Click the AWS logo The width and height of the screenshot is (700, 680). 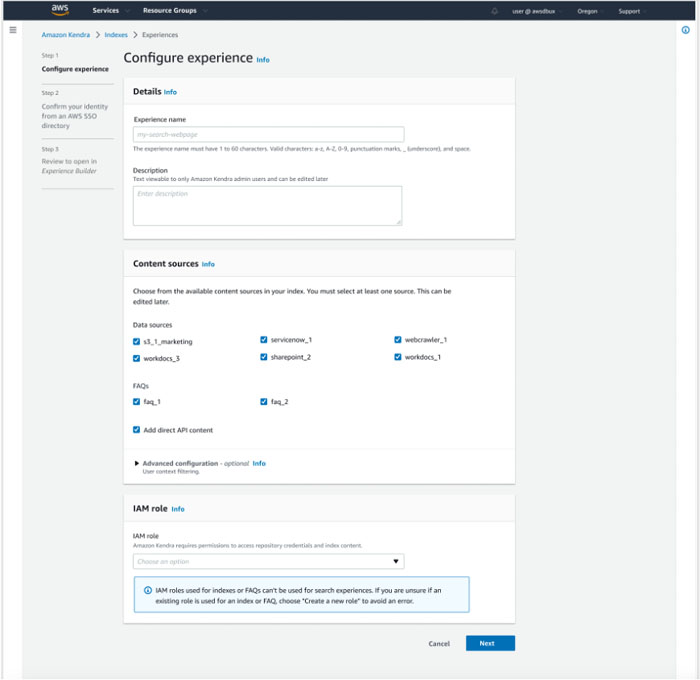(x=60, y=10)
